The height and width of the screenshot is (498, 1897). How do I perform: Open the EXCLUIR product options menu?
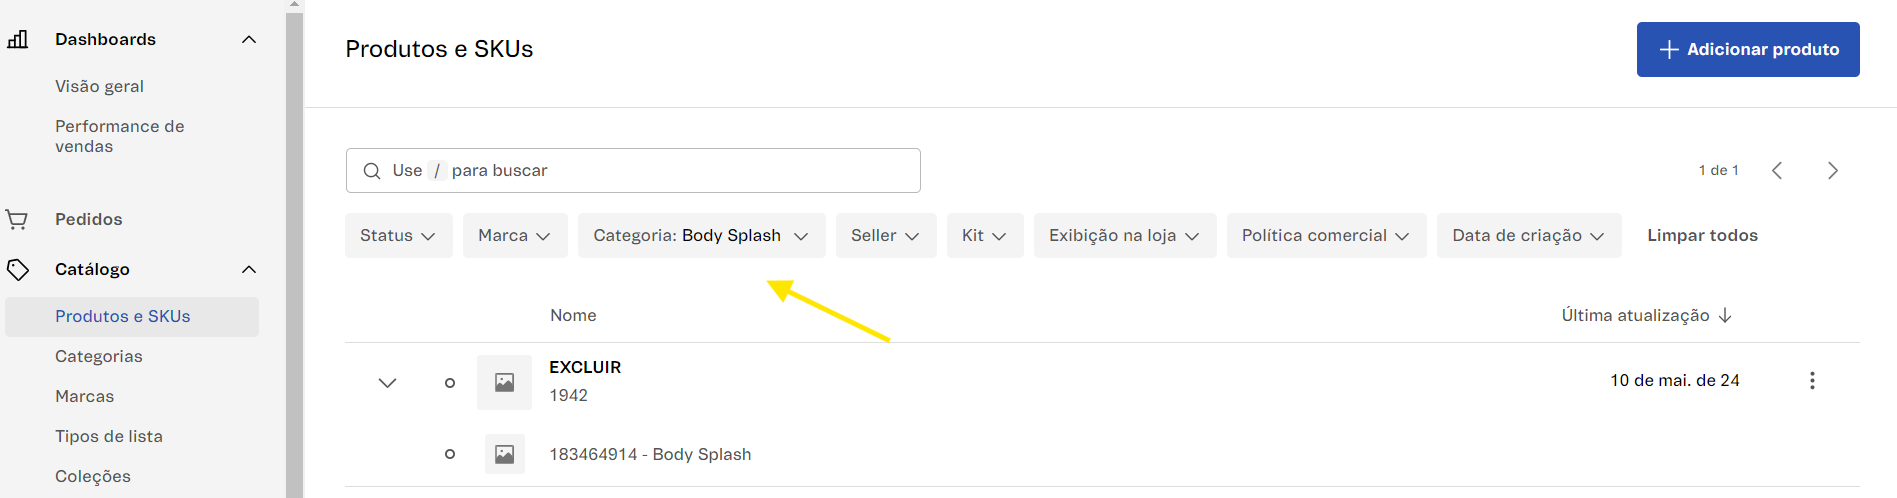[1812, 381]
